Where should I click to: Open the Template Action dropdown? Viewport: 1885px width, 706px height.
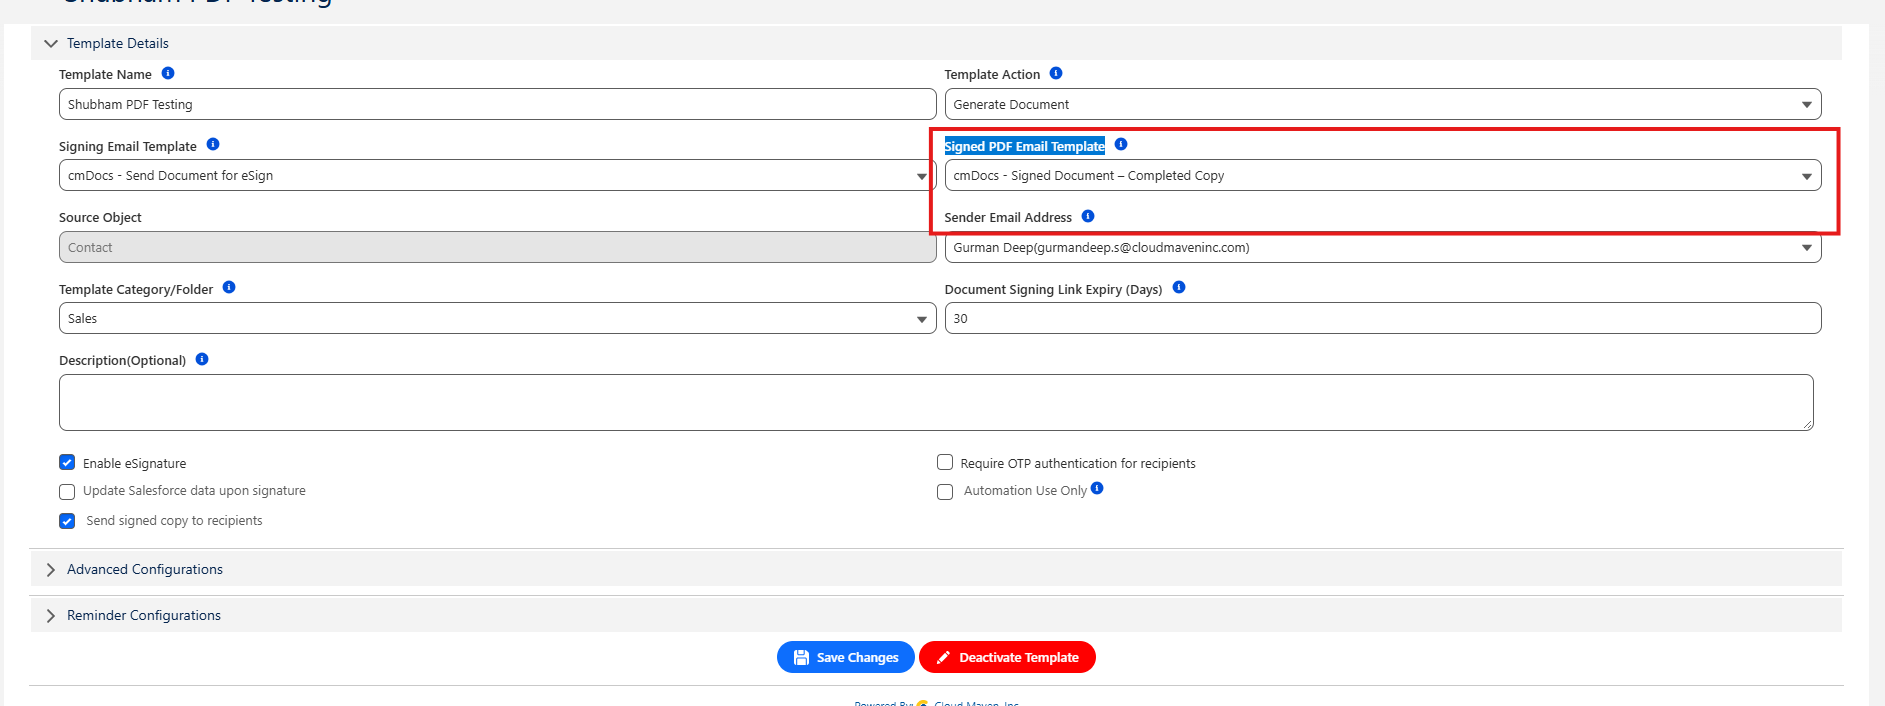pos(1383,104)
